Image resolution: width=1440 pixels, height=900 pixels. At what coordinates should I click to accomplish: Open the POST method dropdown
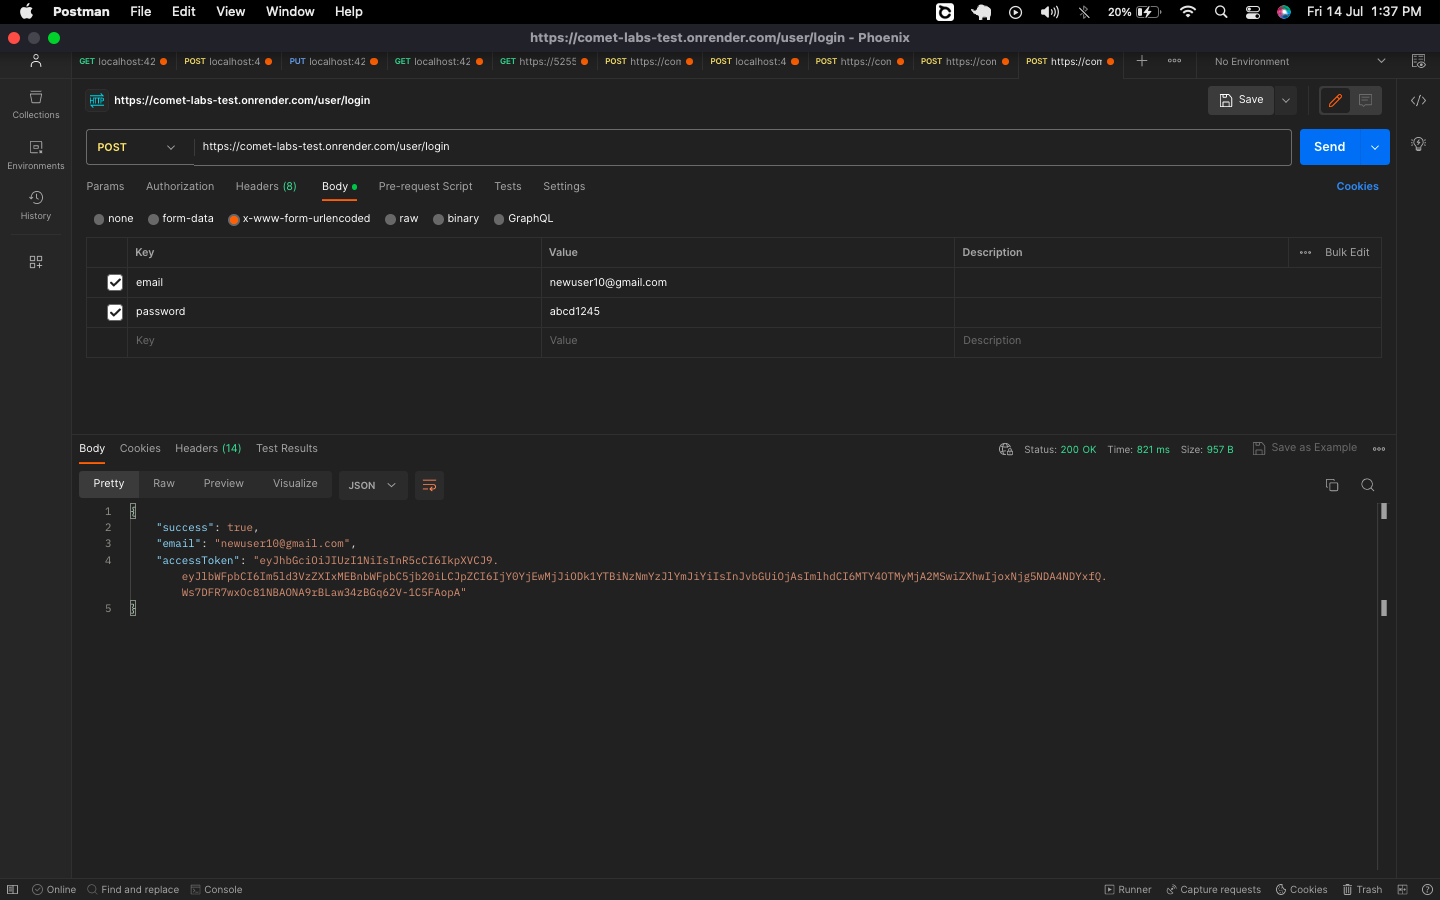point(139,147)
